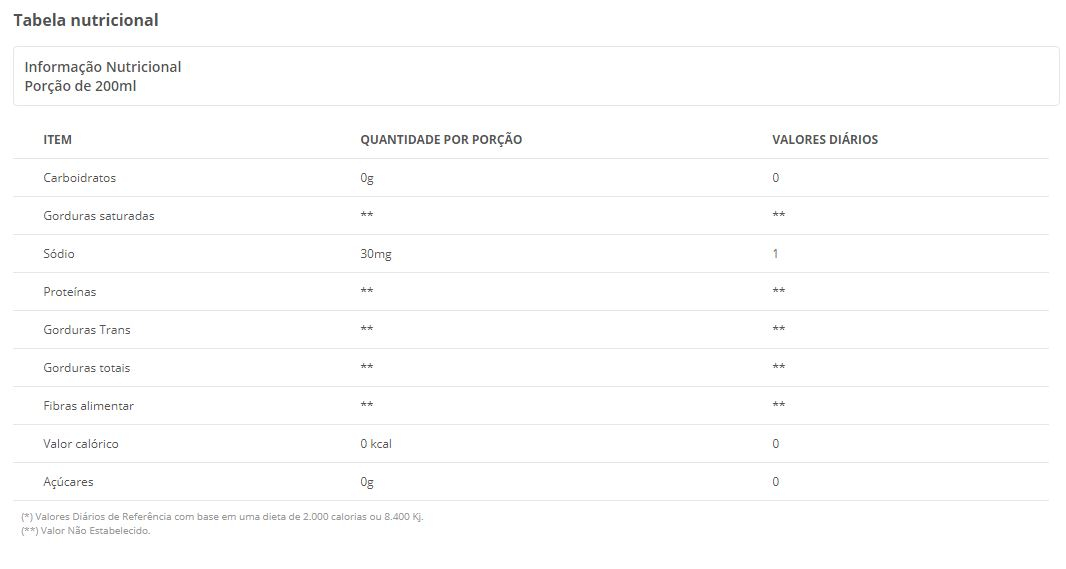Select the Informação Nutricional text
Screen dimensions: 1066x569
[103, 67]
